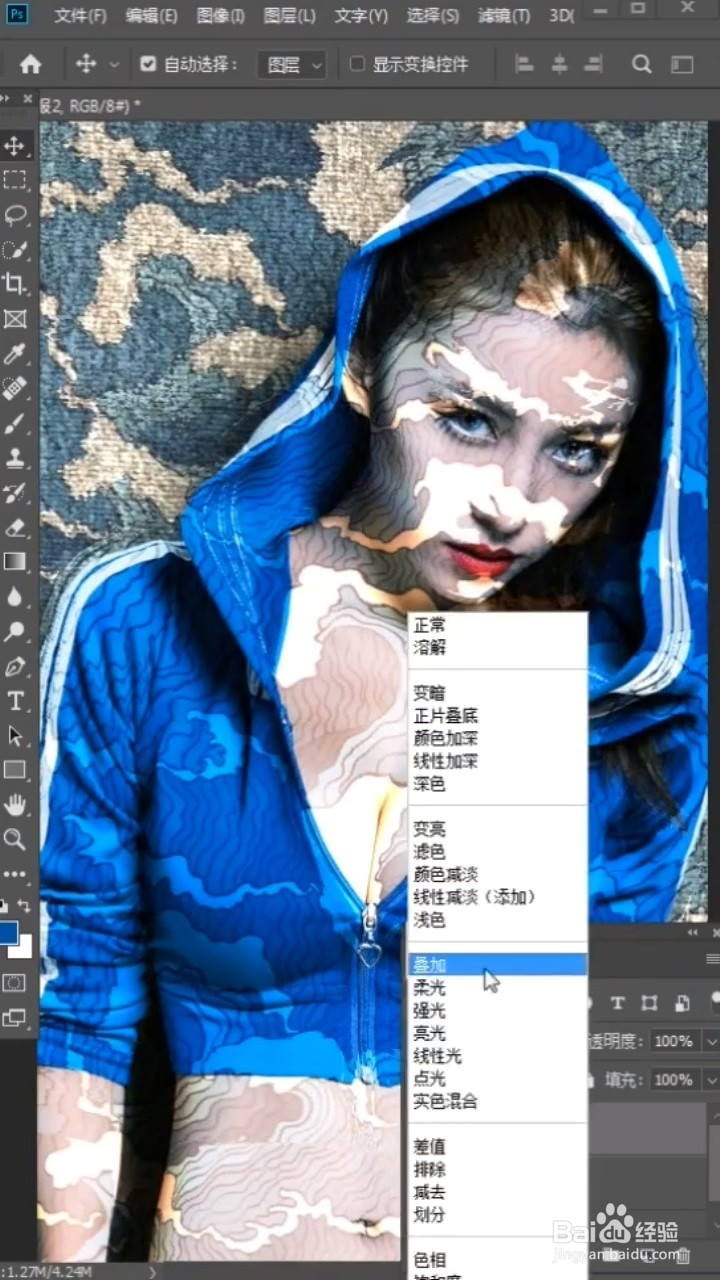Viewport: 720px width, 1280px height.
Task: Open the workspace switcher icon
Action: click(682, 64)
